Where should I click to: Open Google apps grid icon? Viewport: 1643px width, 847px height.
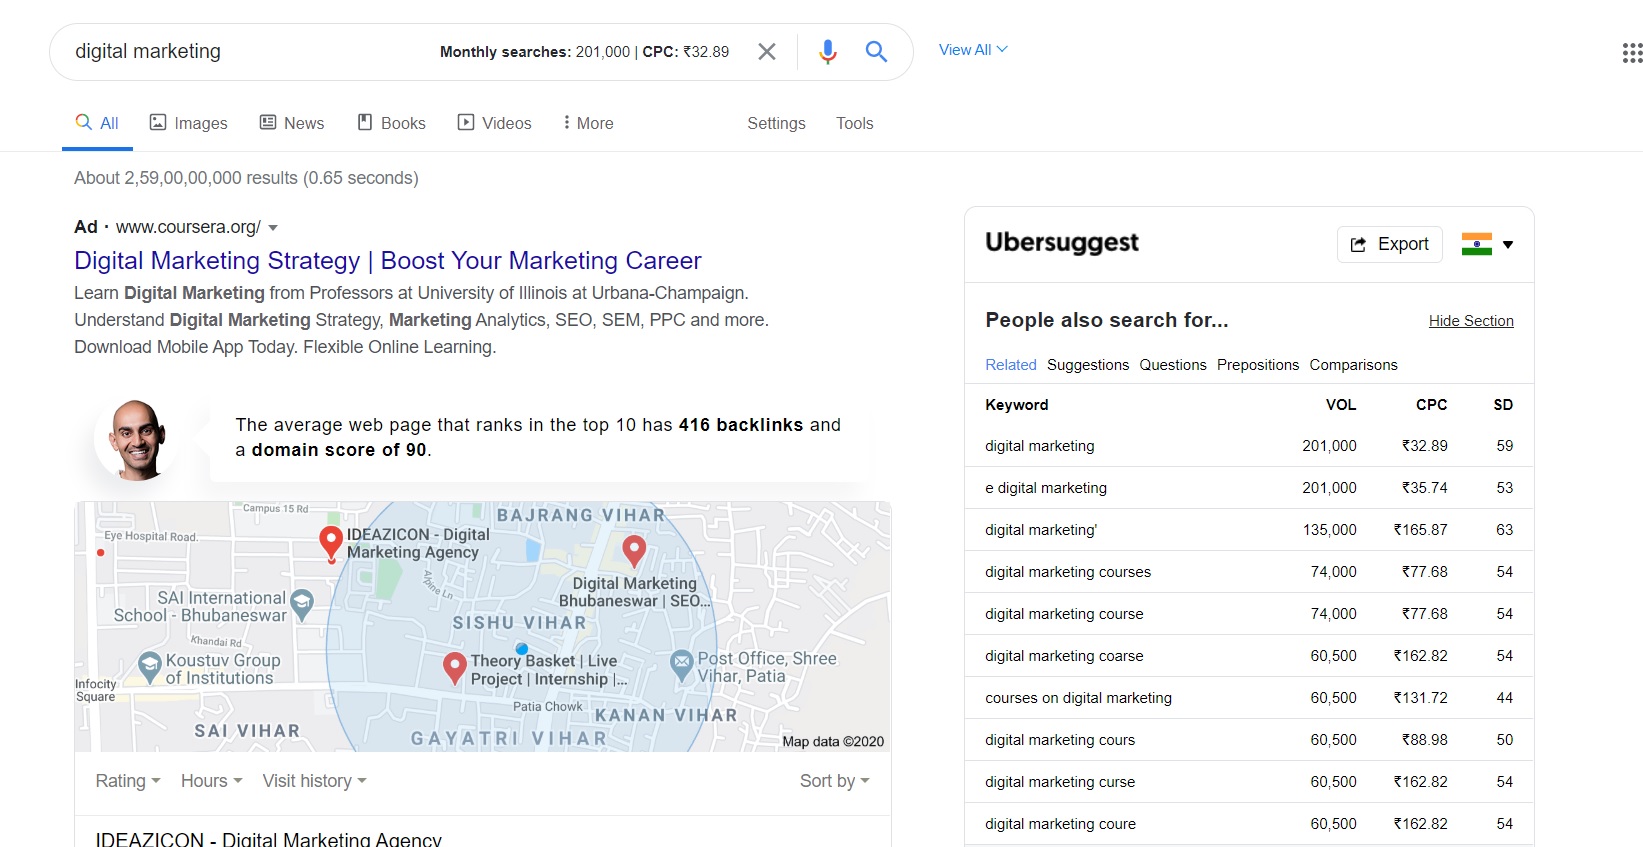point(1632,53)
